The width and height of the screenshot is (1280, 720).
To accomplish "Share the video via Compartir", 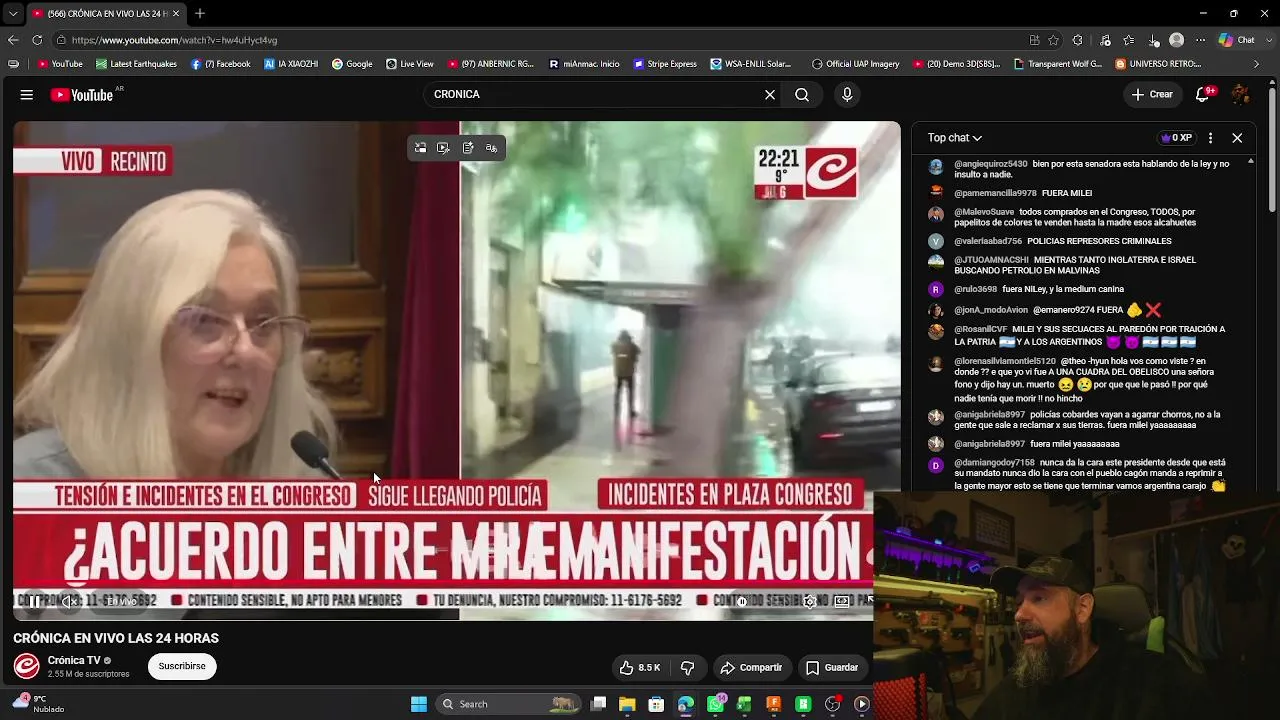I will (x=752, y=668).
